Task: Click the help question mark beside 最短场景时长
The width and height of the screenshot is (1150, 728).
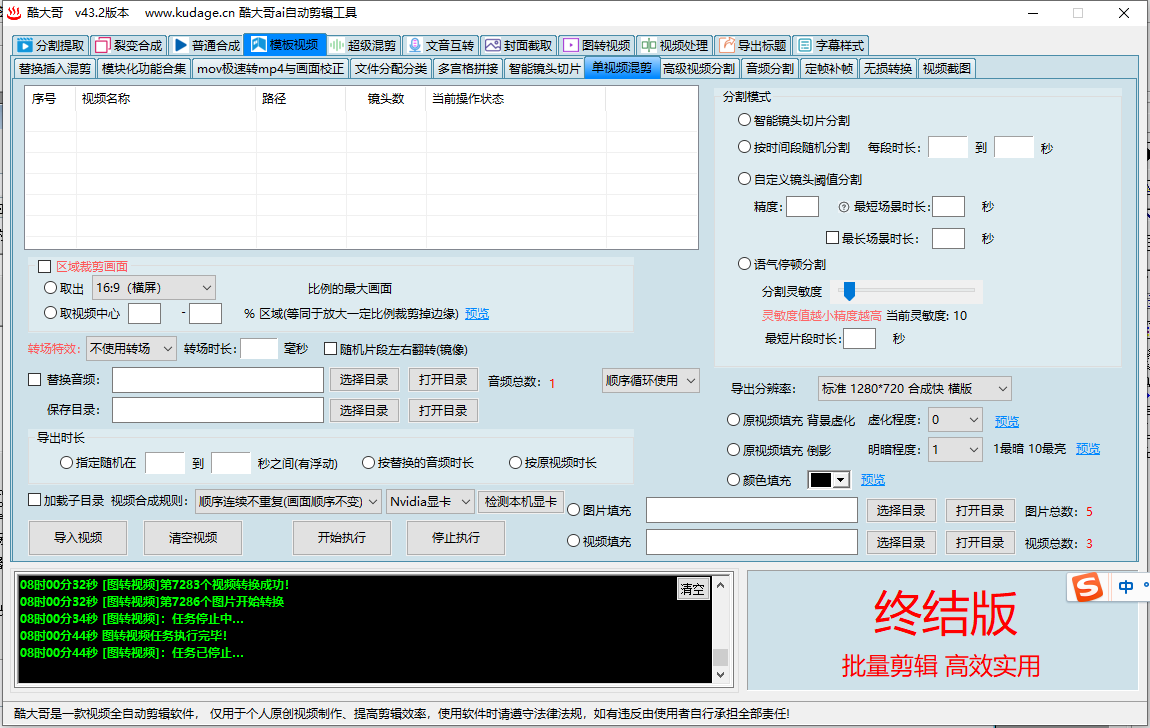Action: (843, 207)
